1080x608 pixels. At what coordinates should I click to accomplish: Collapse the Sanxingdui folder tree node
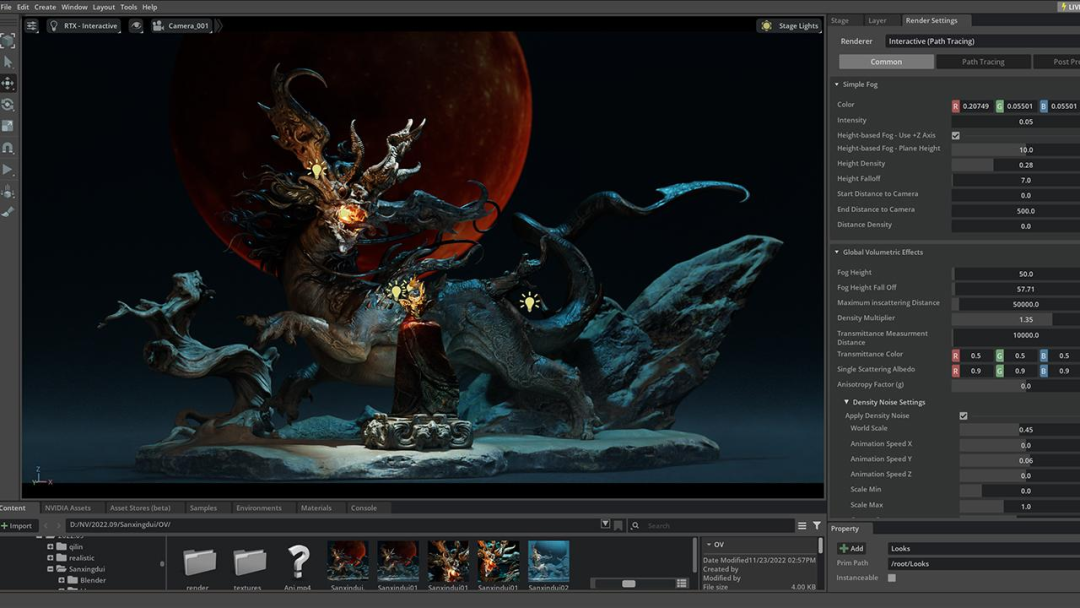coord(50,569)
